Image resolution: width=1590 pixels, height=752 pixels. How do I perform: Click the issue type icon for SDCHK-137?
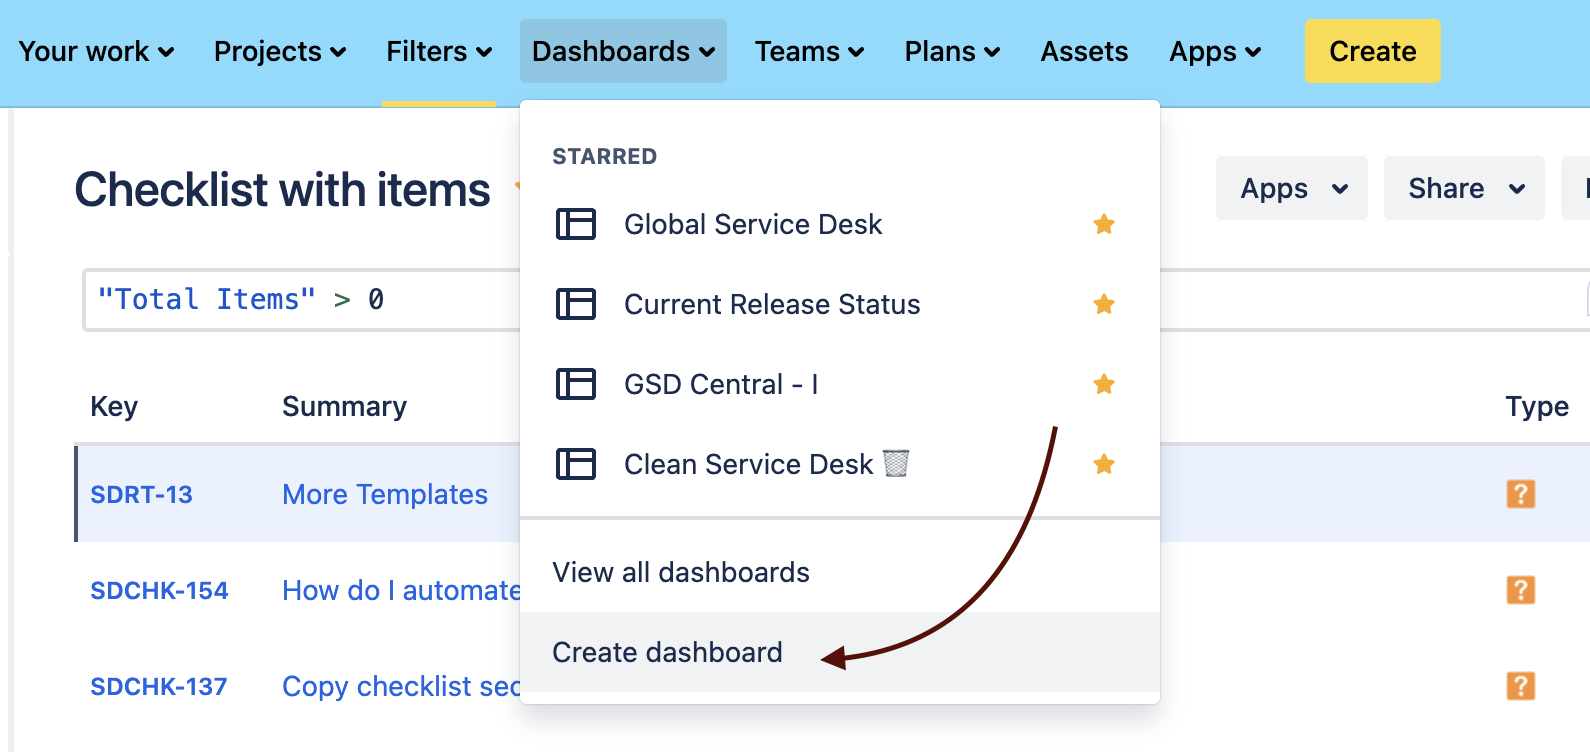(1520, 686)
